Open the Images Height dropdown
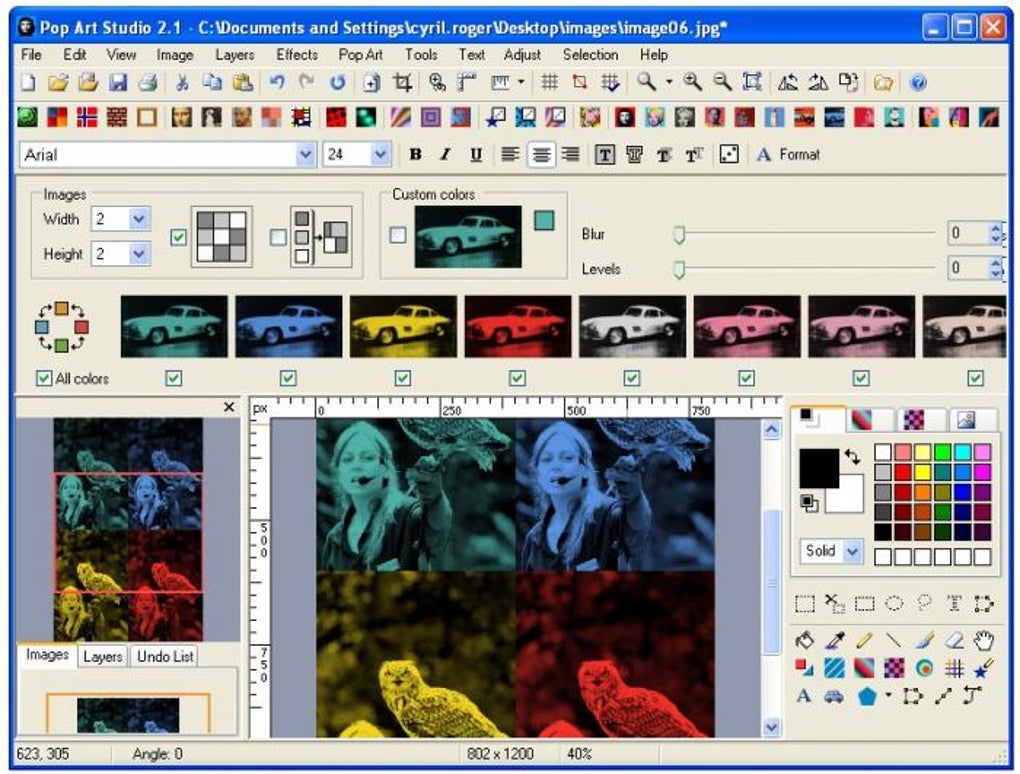Image resolution: width=1020 pixels, height=774 pixels. [x=139, y=254]
